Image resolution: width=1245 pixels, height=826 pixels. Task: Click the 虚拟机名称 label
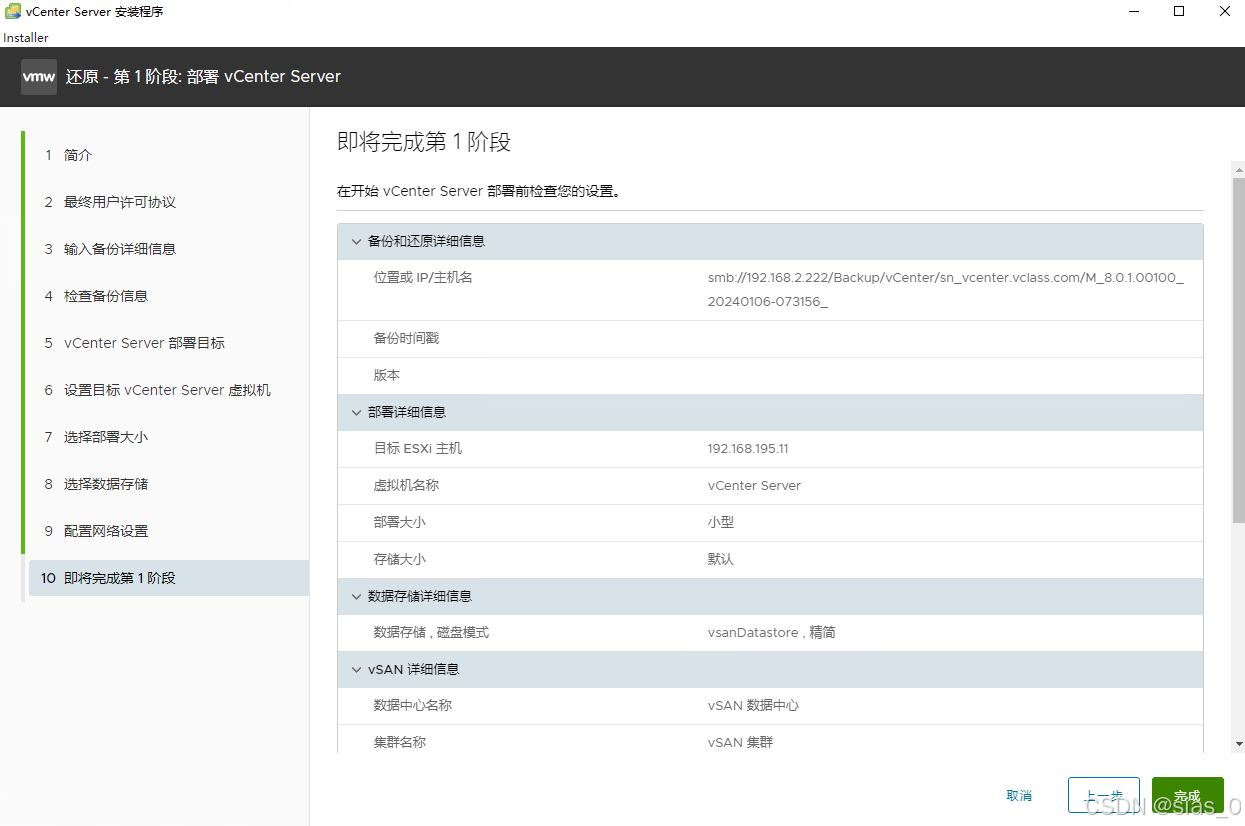406,486
